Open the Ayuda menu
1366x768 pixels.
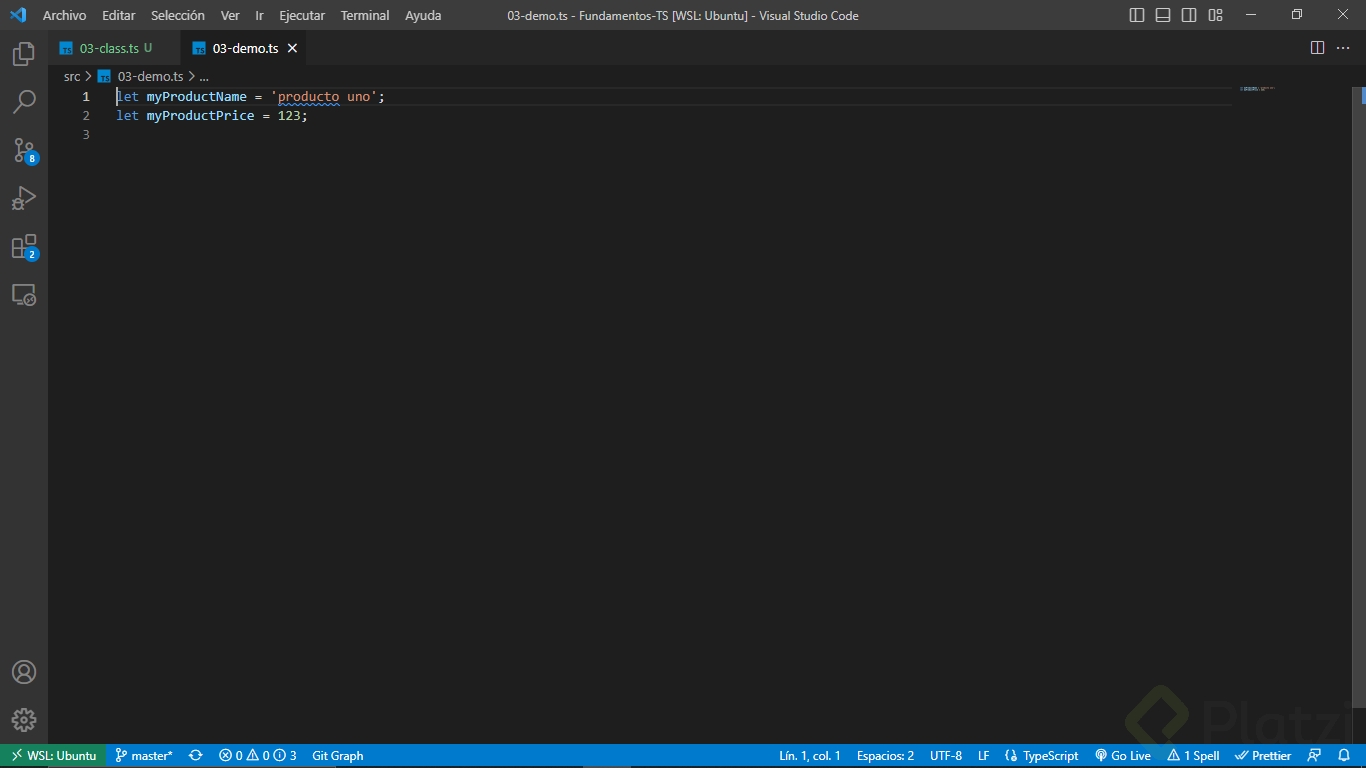tap(423, 15)
